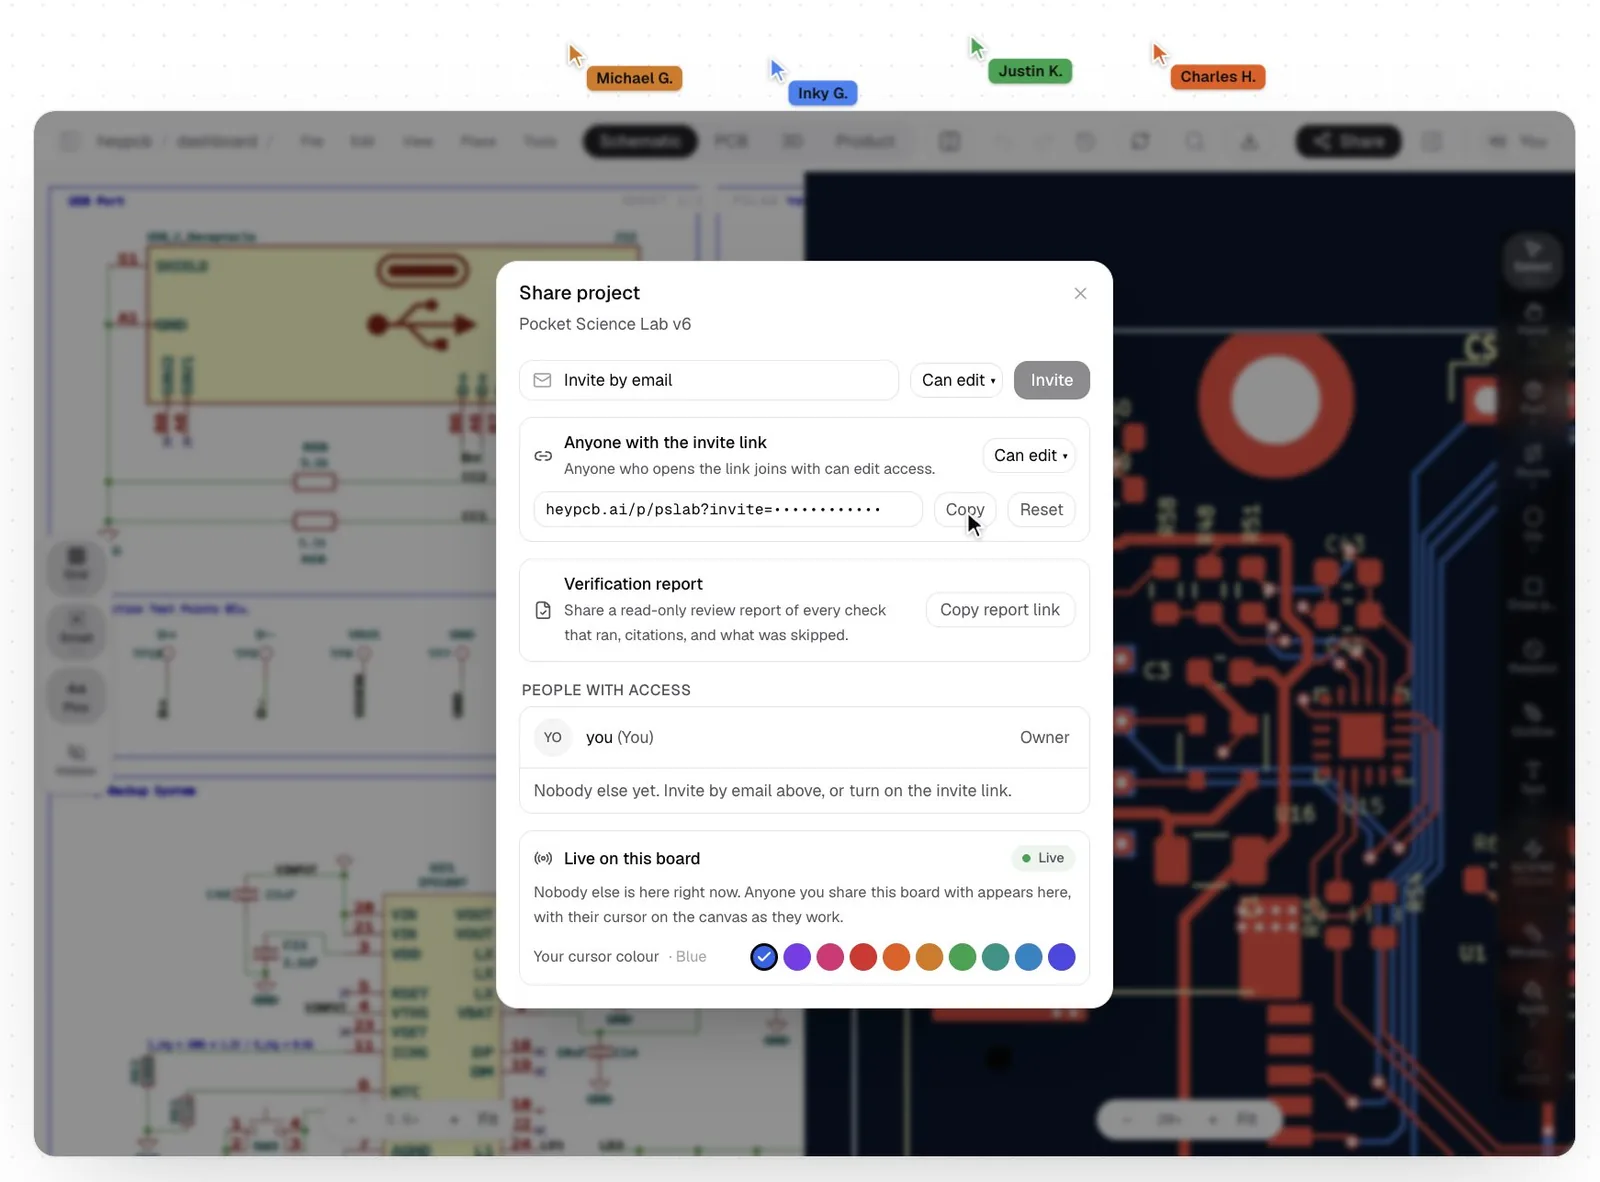Select the checkmarked blue cursor colour
The image size is (1600, 1182).
click(764, 957)
